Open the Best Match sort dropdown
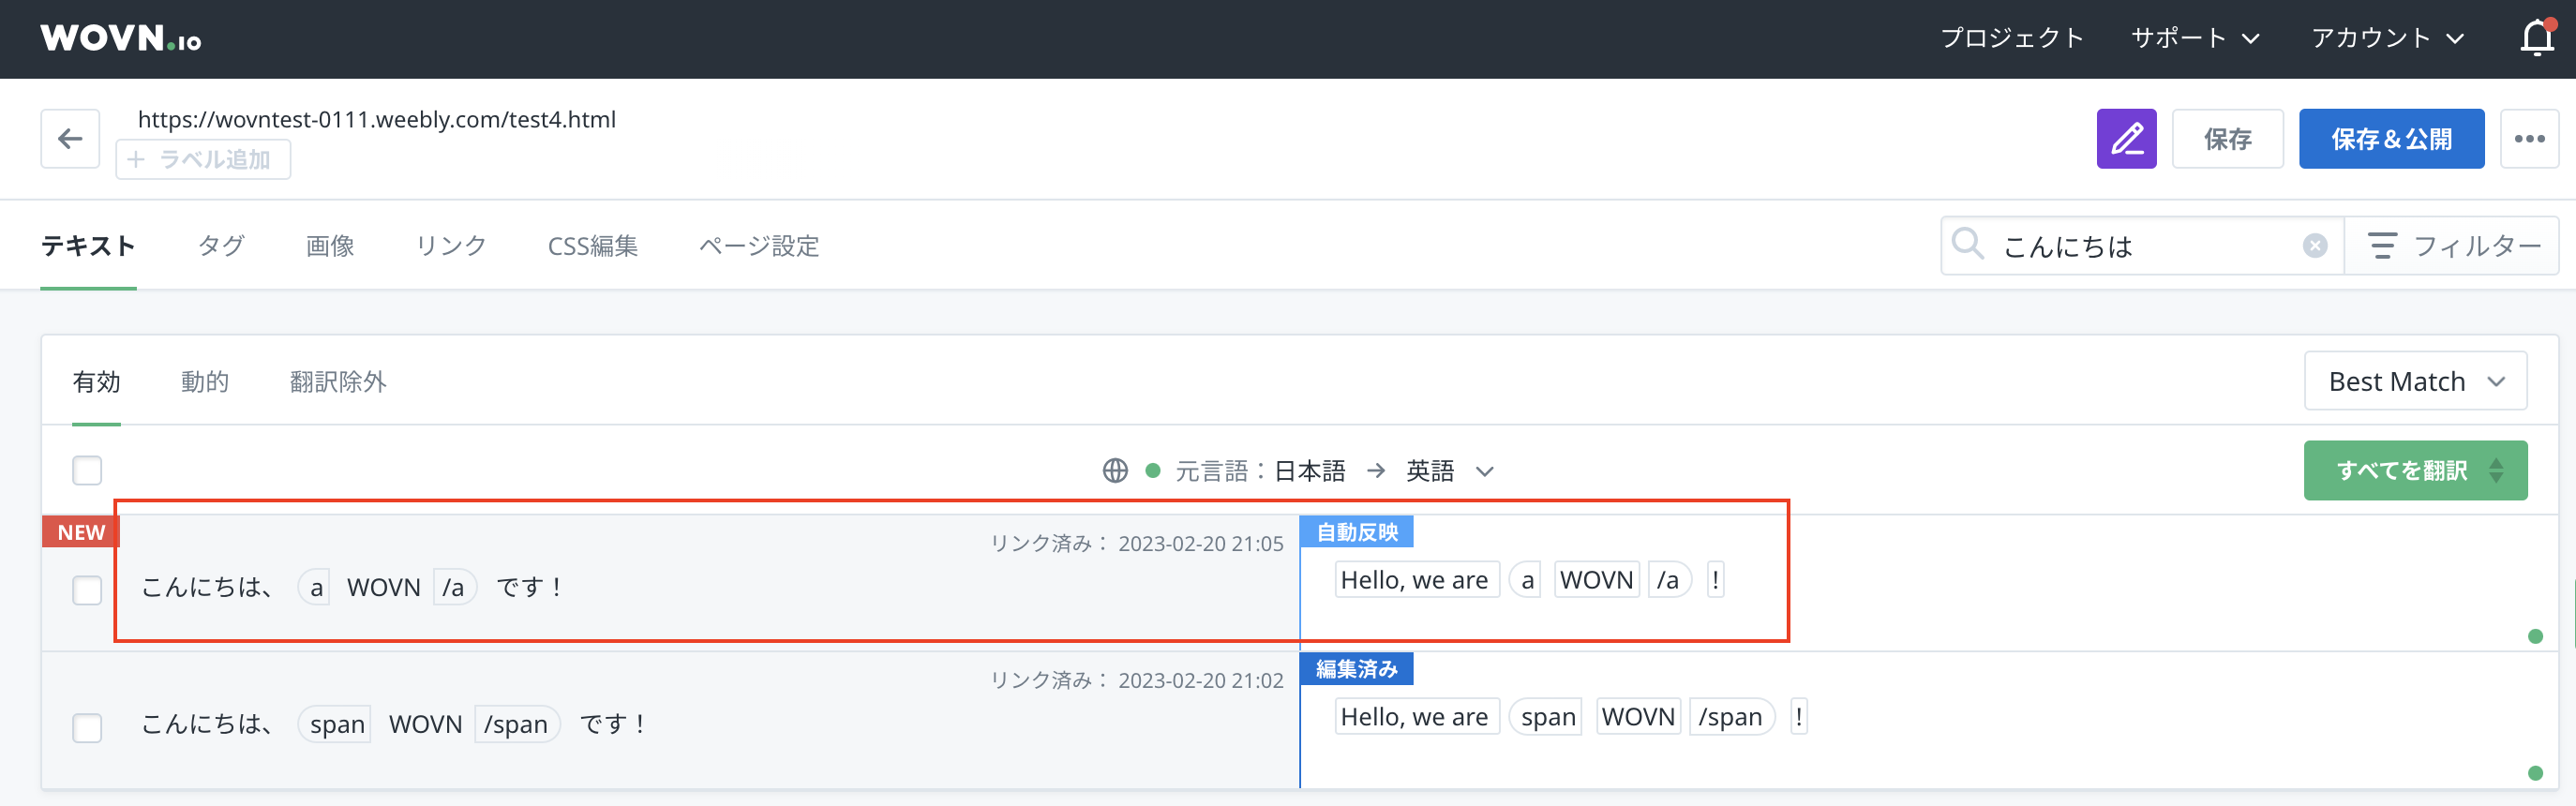This screenshot has width=2576, height=806. pos(2414,381)
